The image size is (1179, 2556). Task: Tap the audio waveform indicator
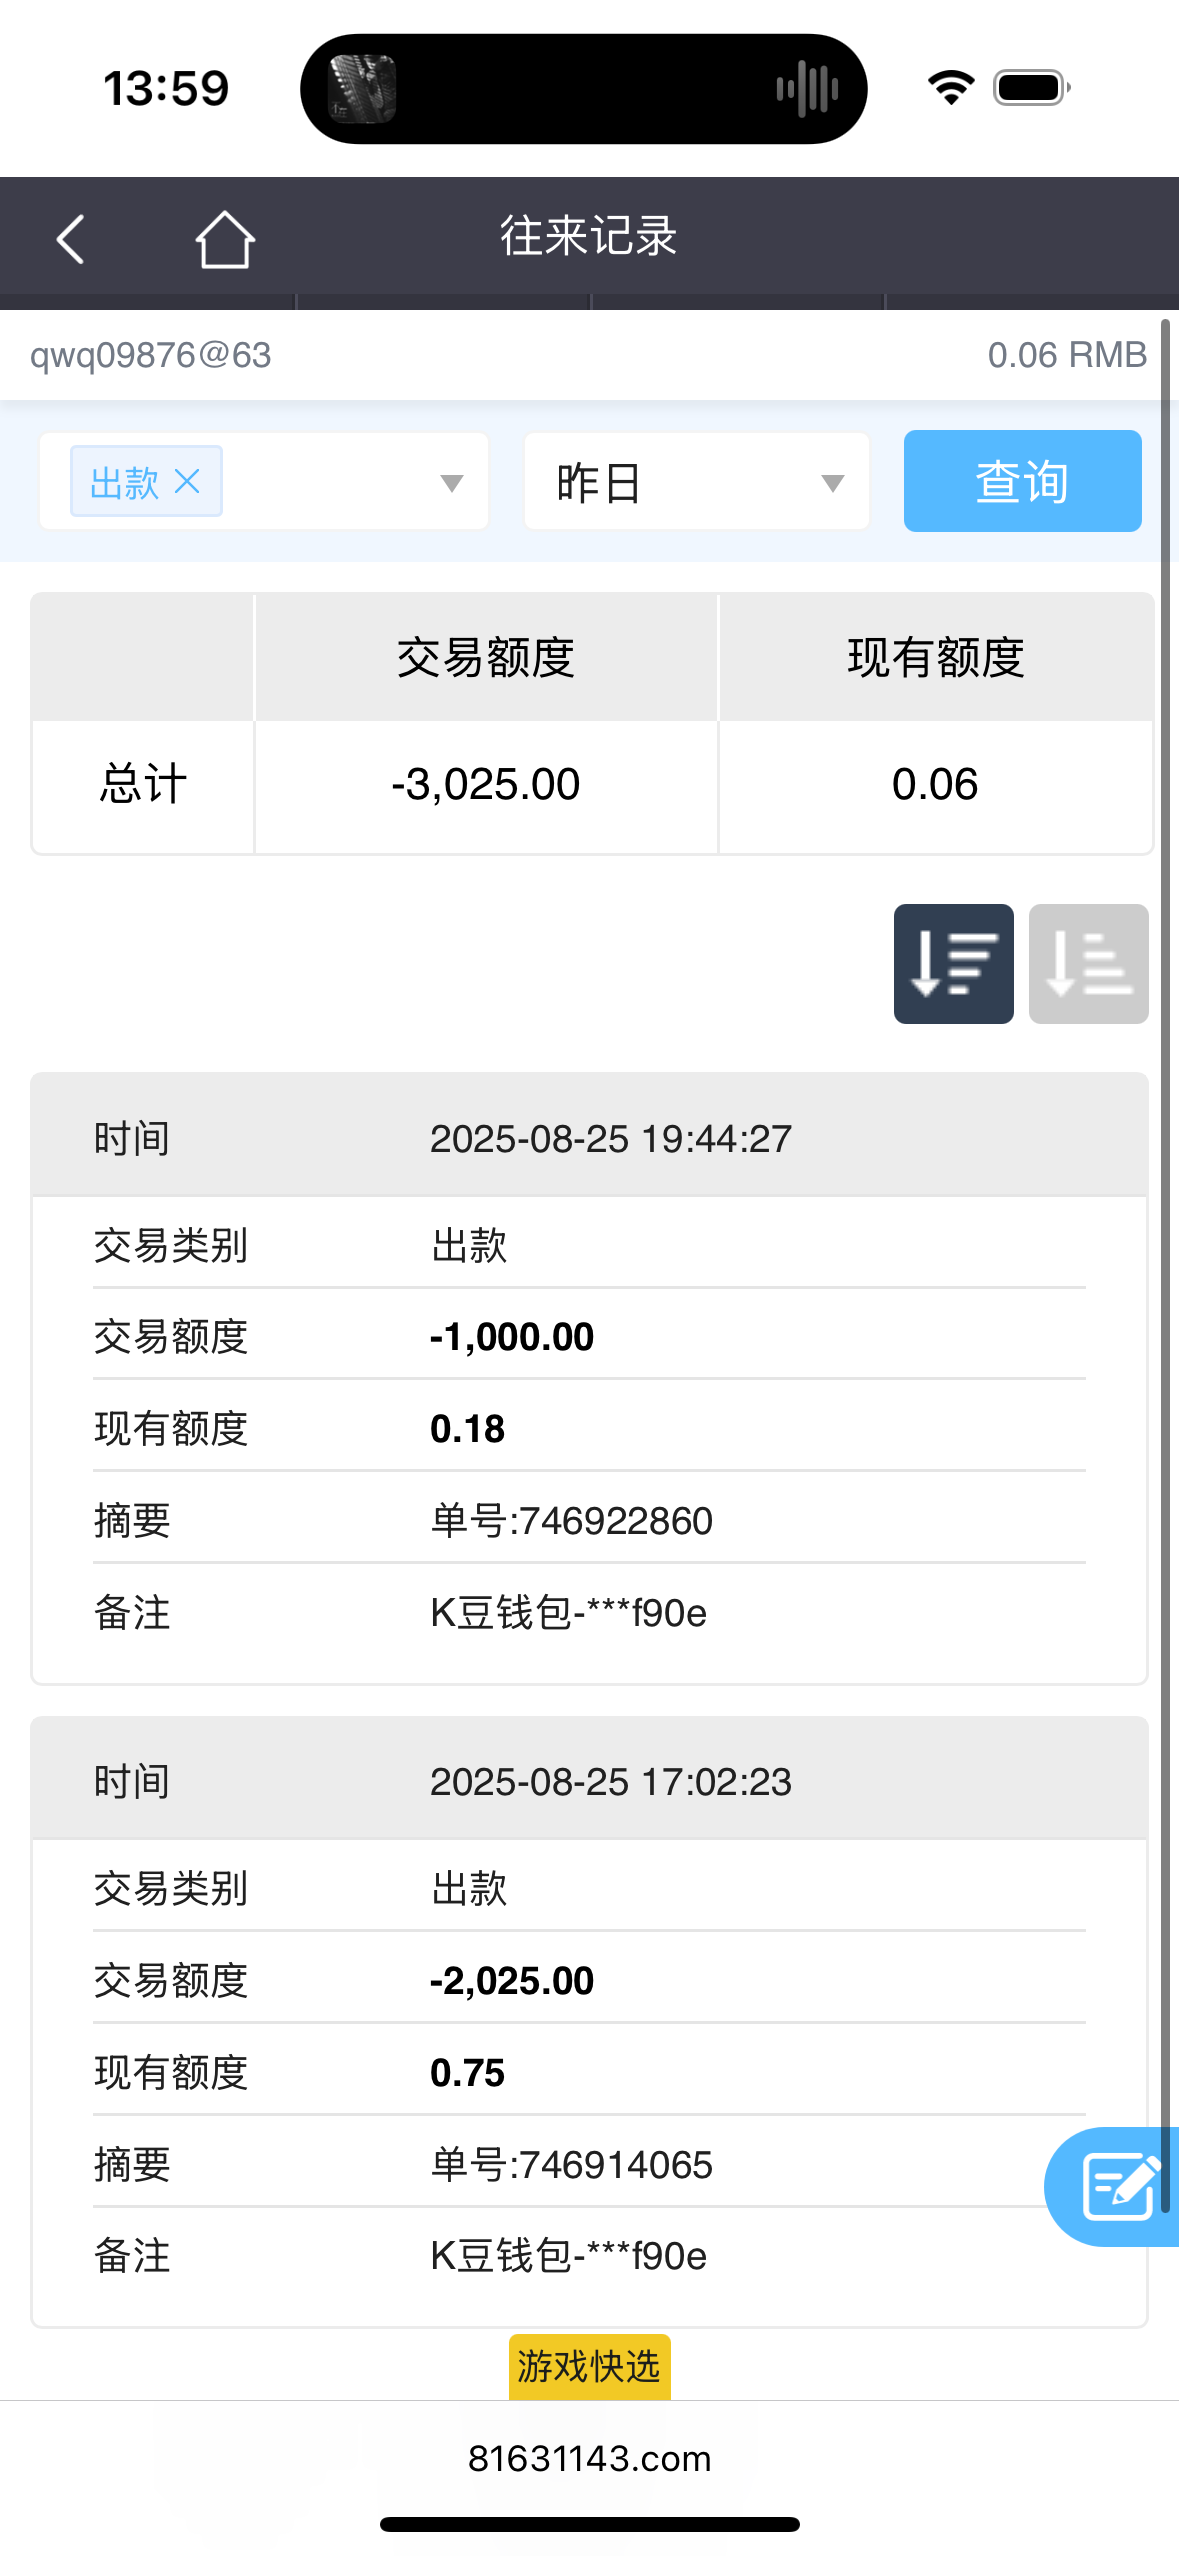click(x=807, y=89)
